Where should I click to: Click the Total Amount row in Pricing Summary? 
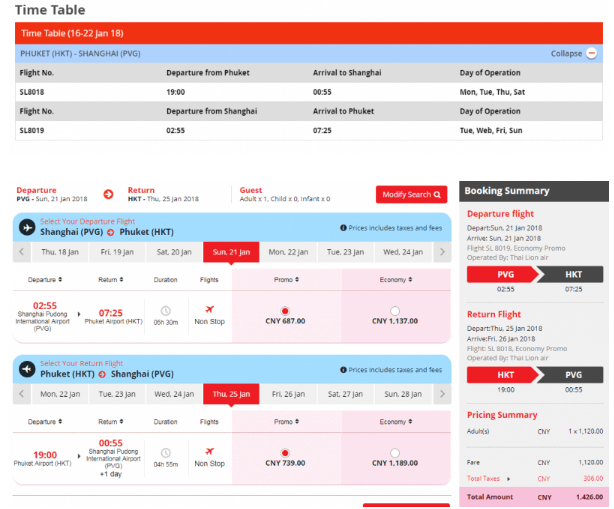point(534,497)
